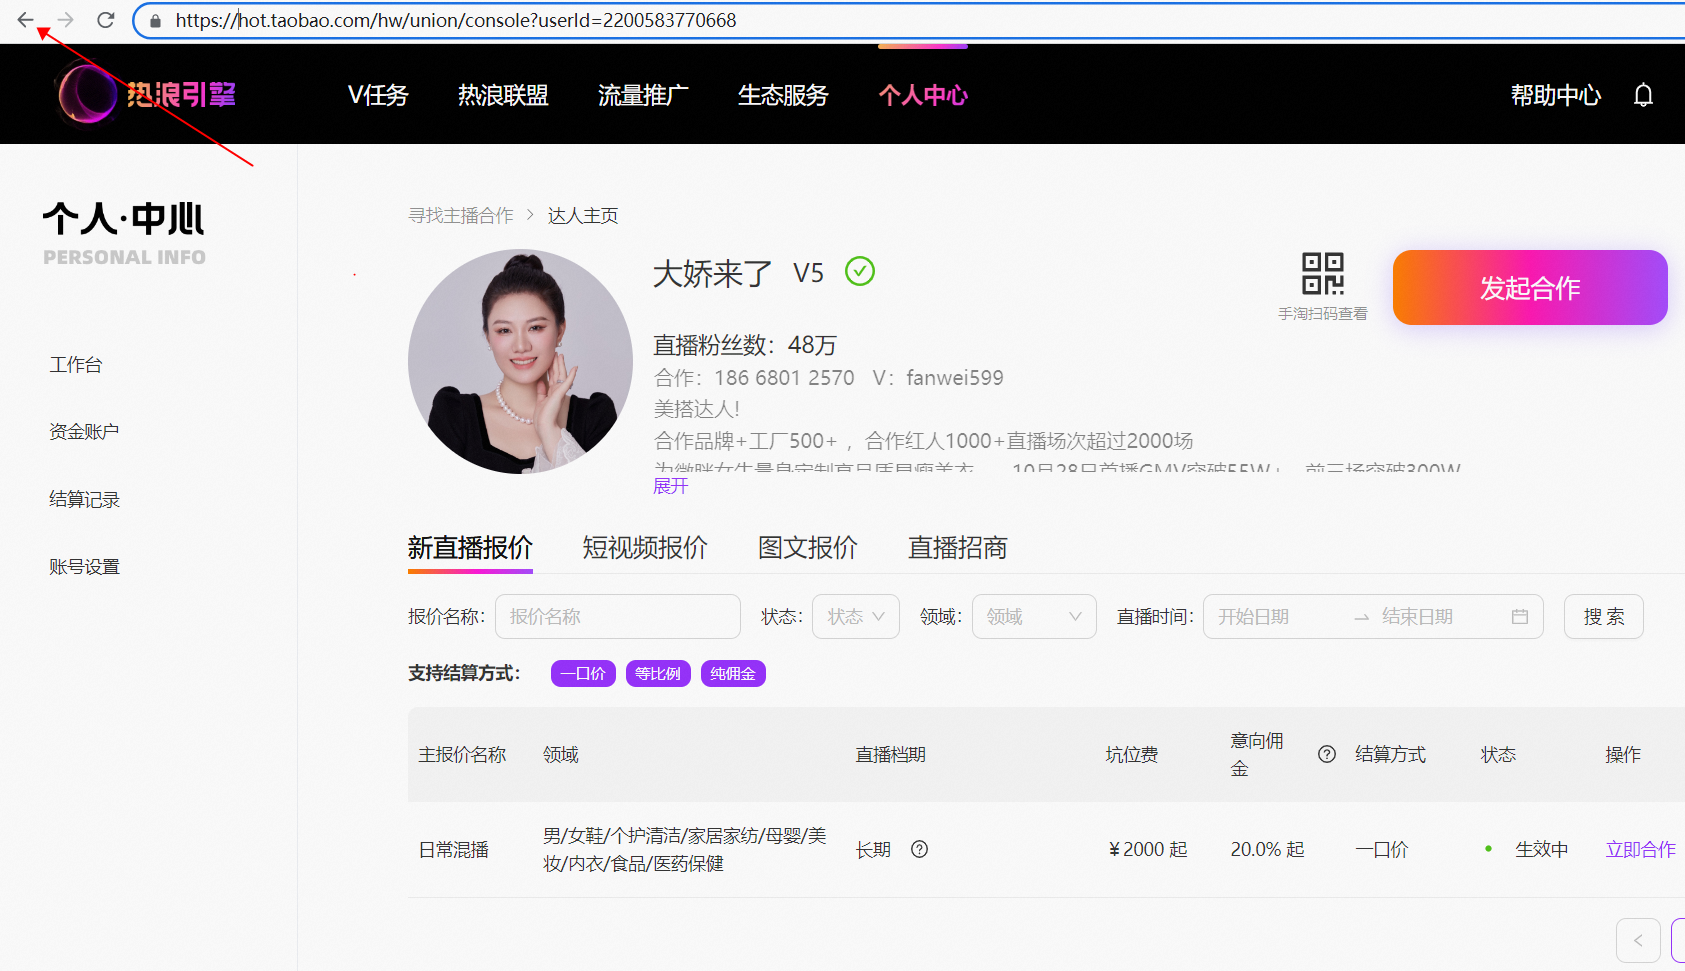Click the address bar URL
Screen dimensions: 1685x971
[x=456, y=20]
